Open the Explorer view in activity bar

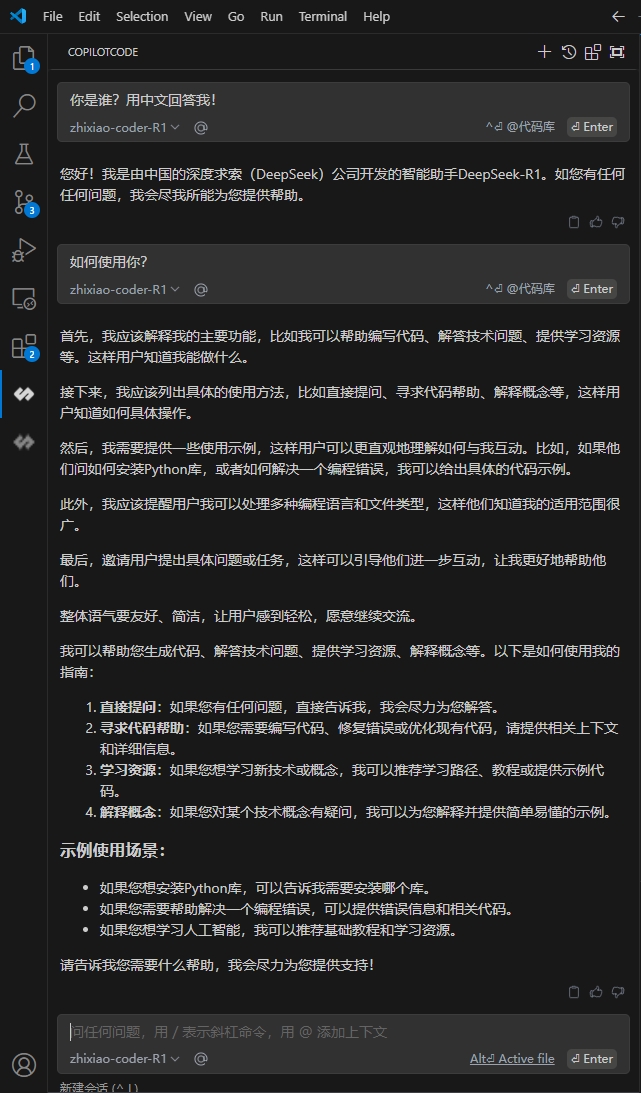click(23, 59)
